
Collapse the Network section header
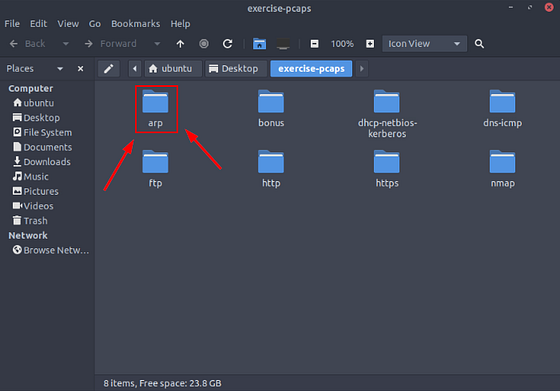[28, 236]
